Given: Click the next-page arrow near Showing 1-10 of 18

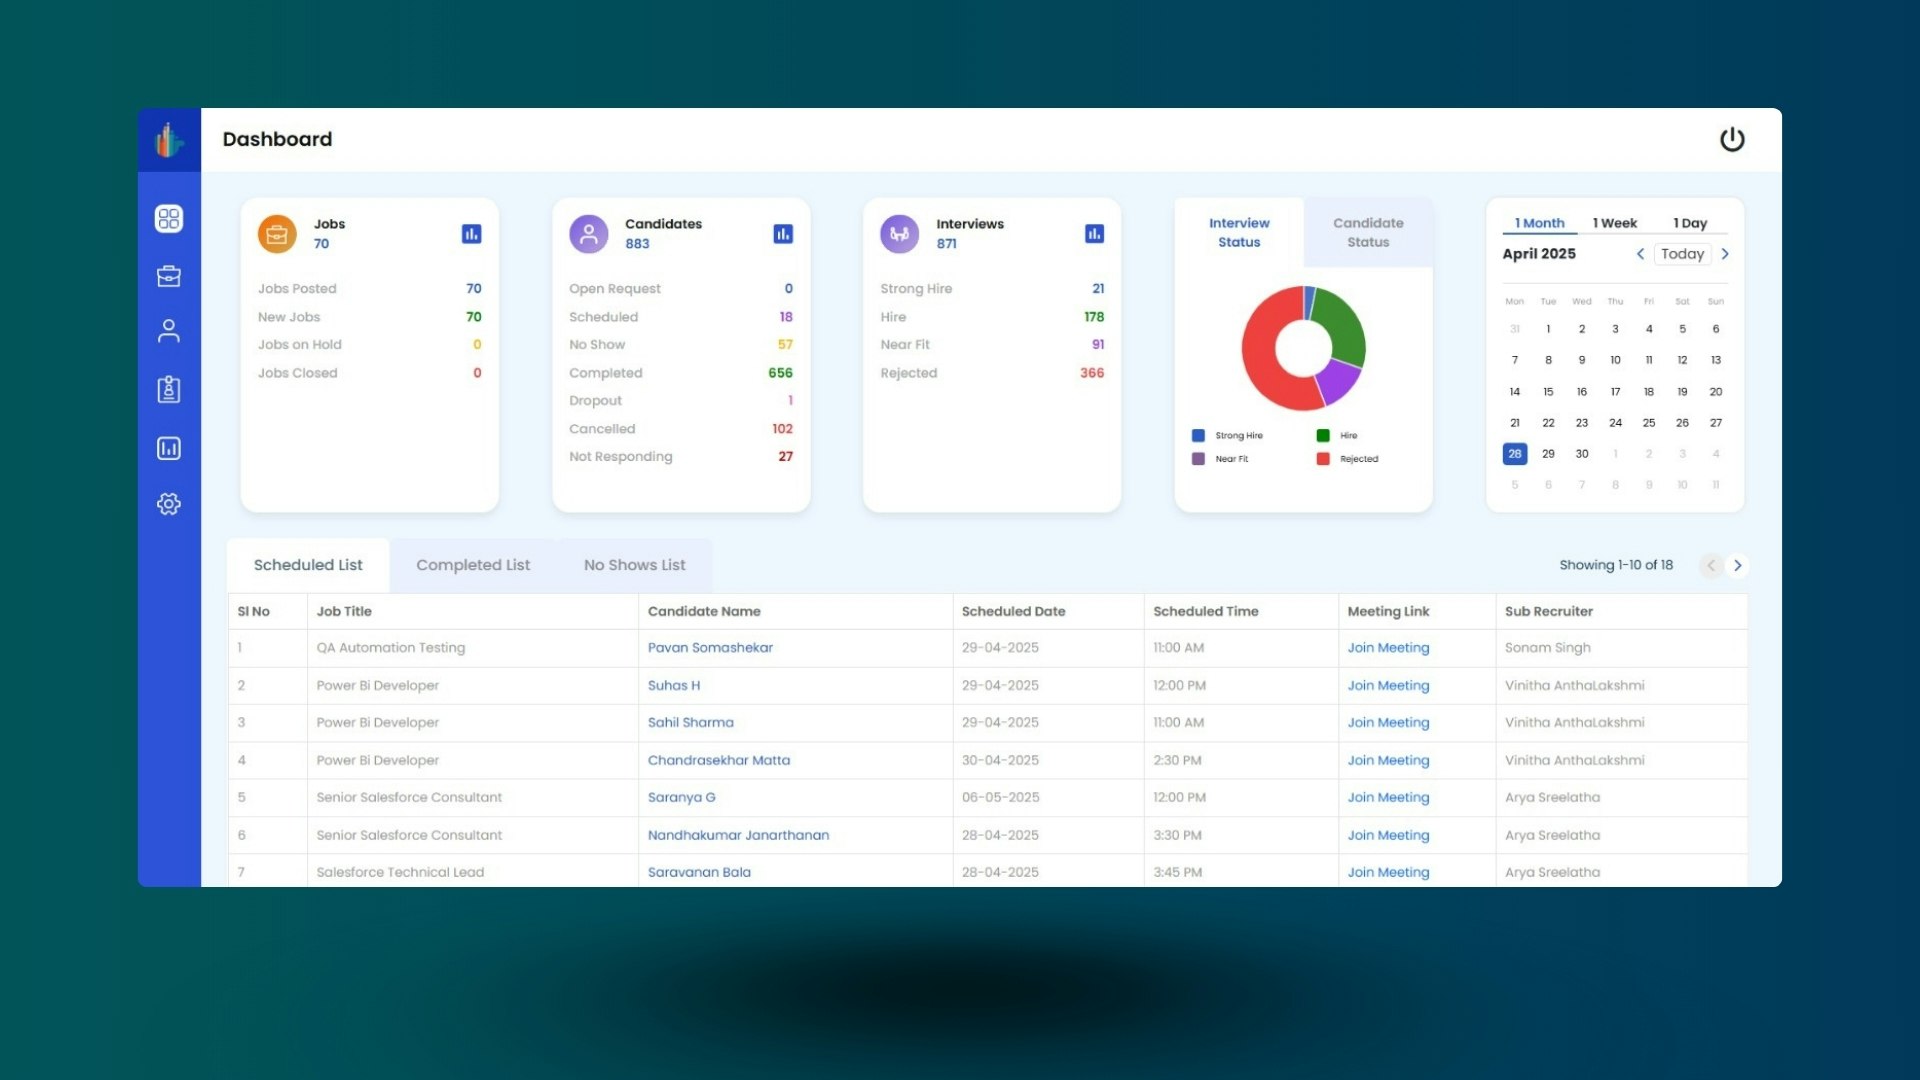Looking at the screenshot, I should coord(1738,565).
